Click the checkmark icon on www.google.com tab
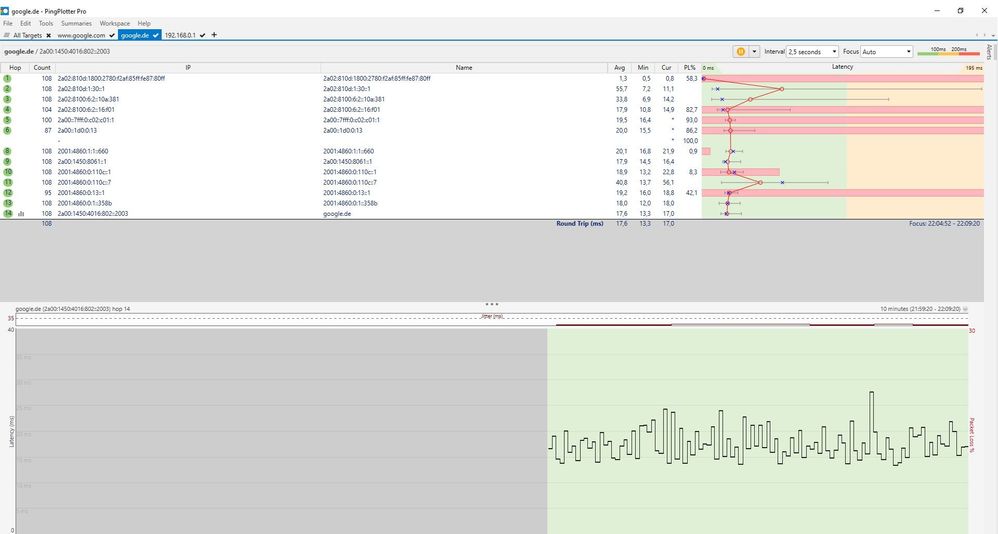 tap(112, 35)
